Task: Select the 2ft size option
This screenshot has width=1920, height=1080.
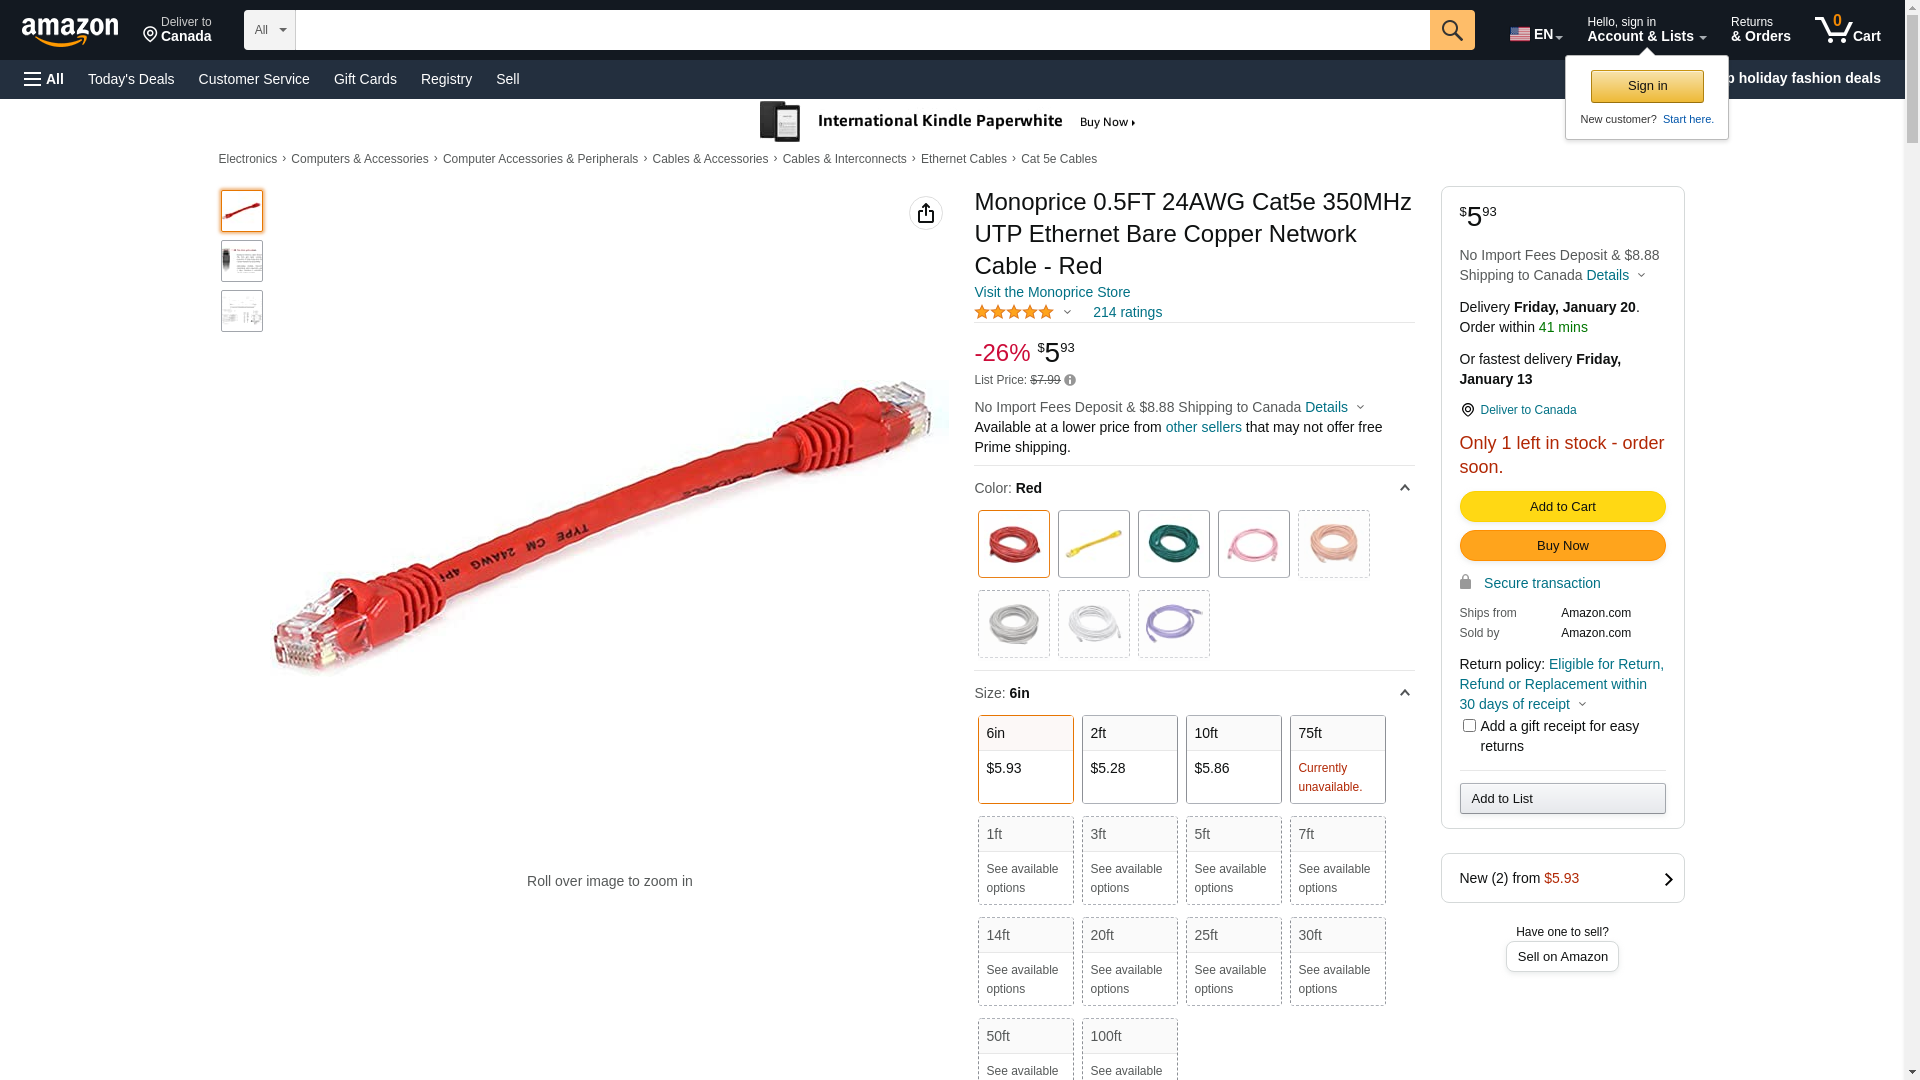Action: [1129, 759]
